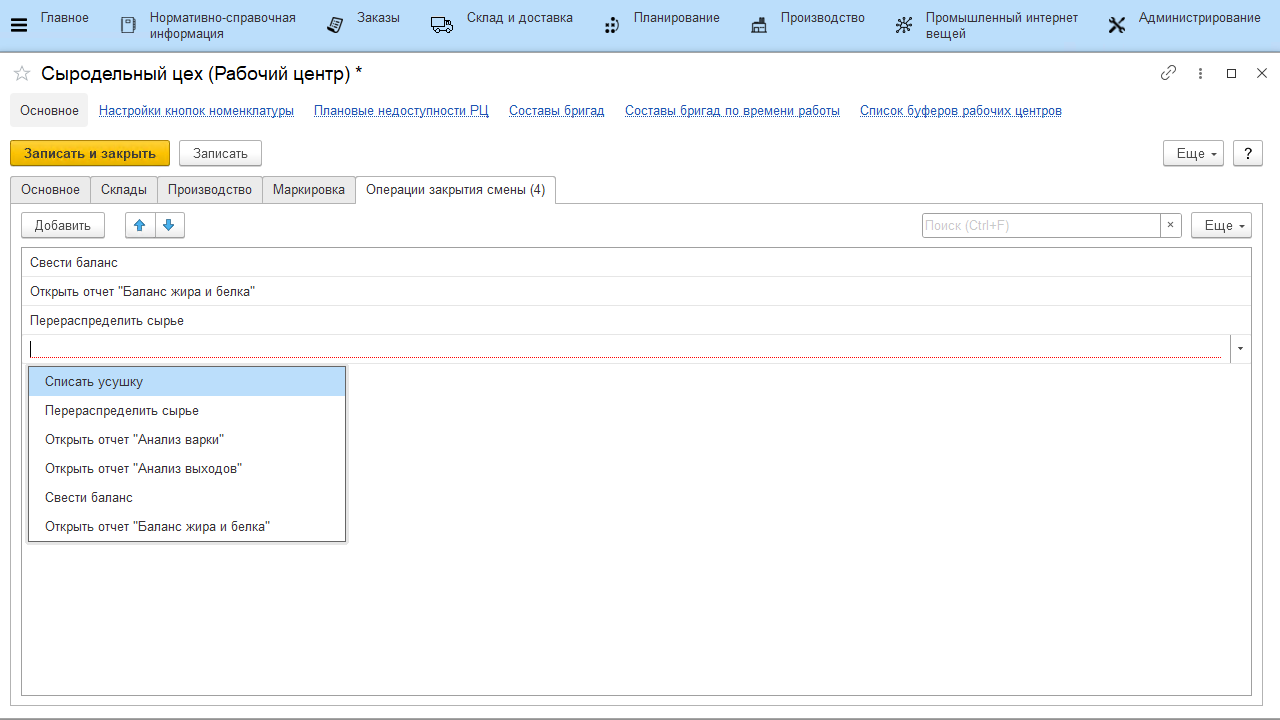
Task: Expand the dropdown arrow in the edited row
Action: click(x=1240, y=349)
